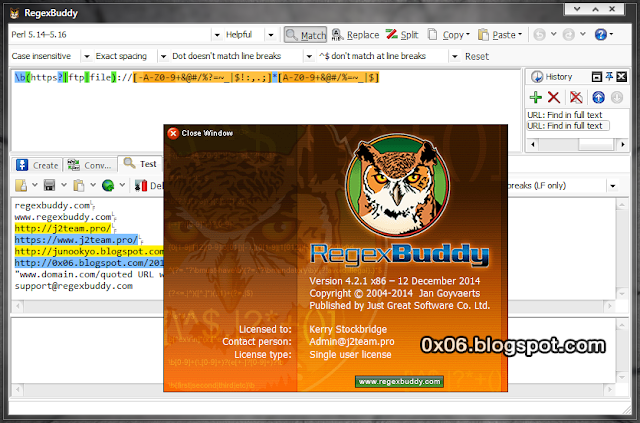Click the owl logo in About dialog
Viewport: 640px width, 423px height.
pos(397,185)
